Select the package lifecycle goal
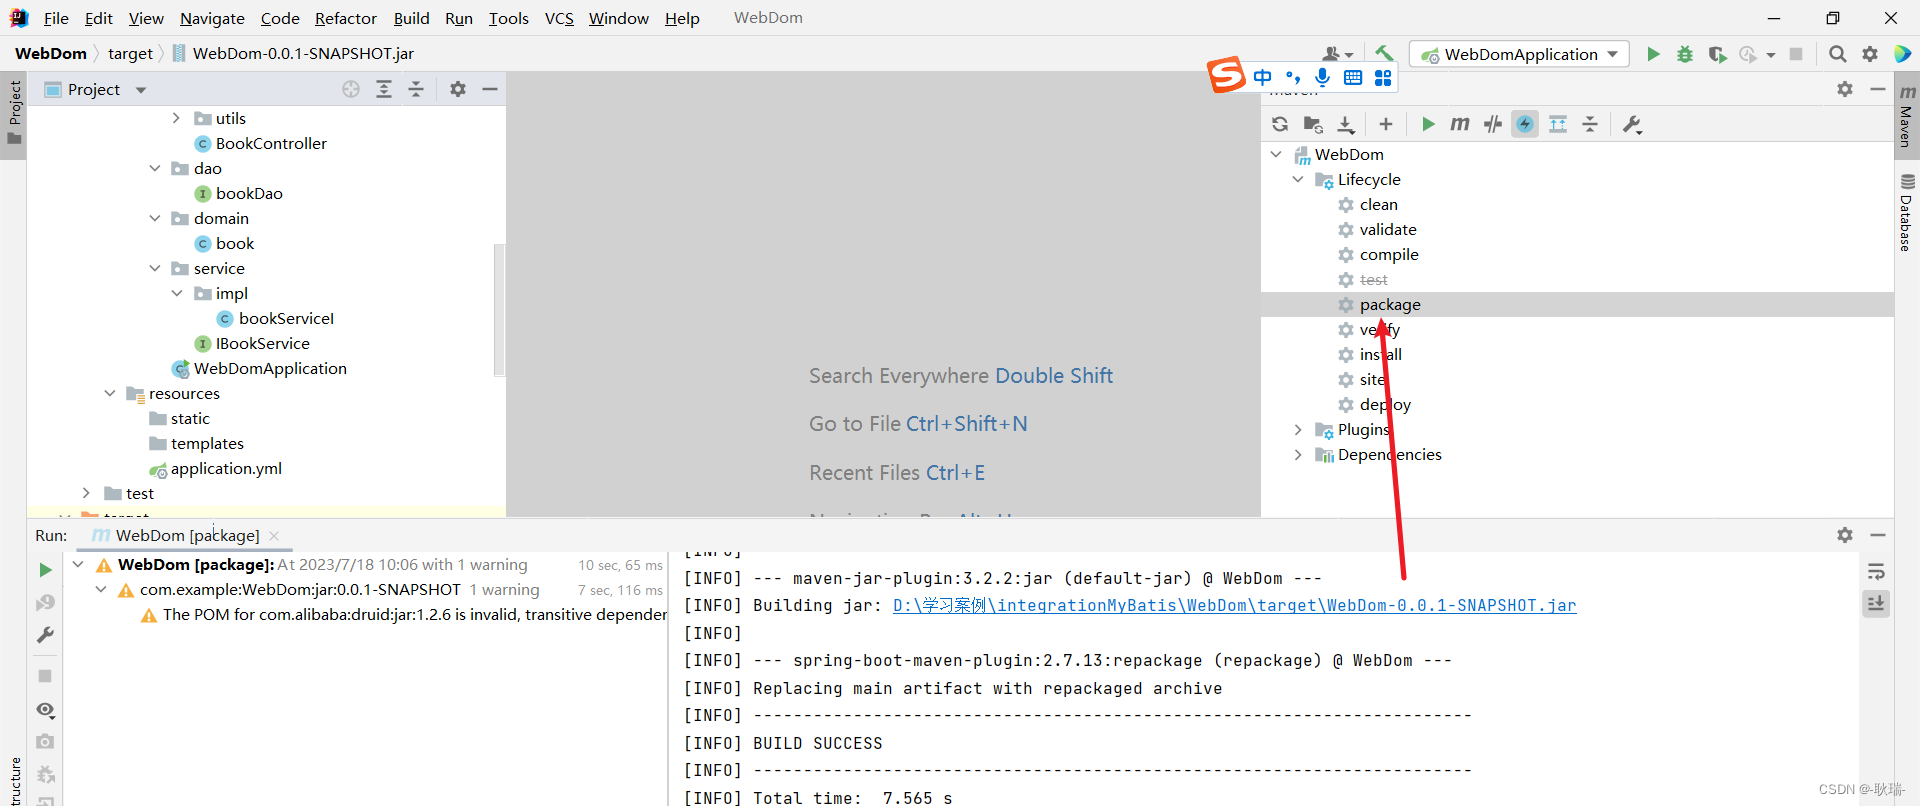 tap(1389, 305)
